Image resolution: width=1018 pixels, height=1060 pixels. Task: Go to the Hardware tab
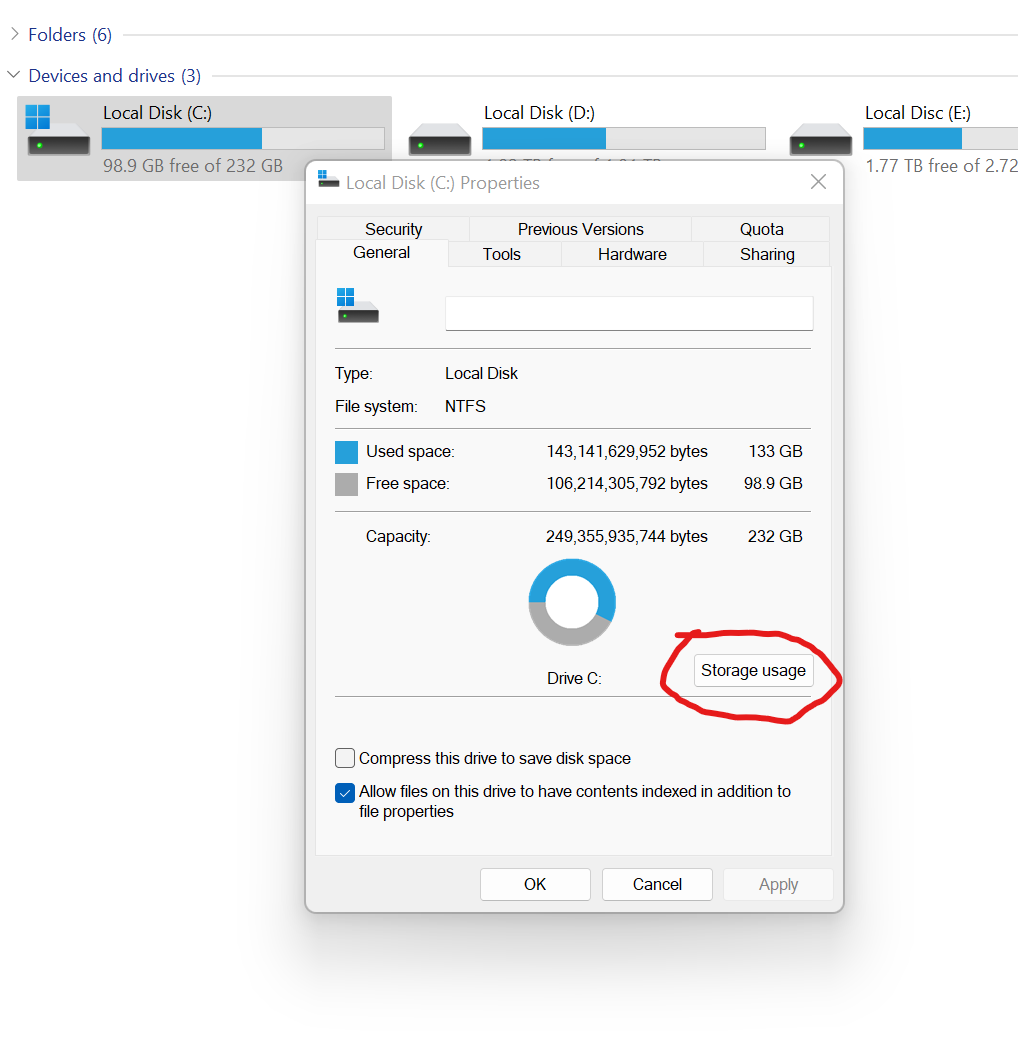(632, 254)
